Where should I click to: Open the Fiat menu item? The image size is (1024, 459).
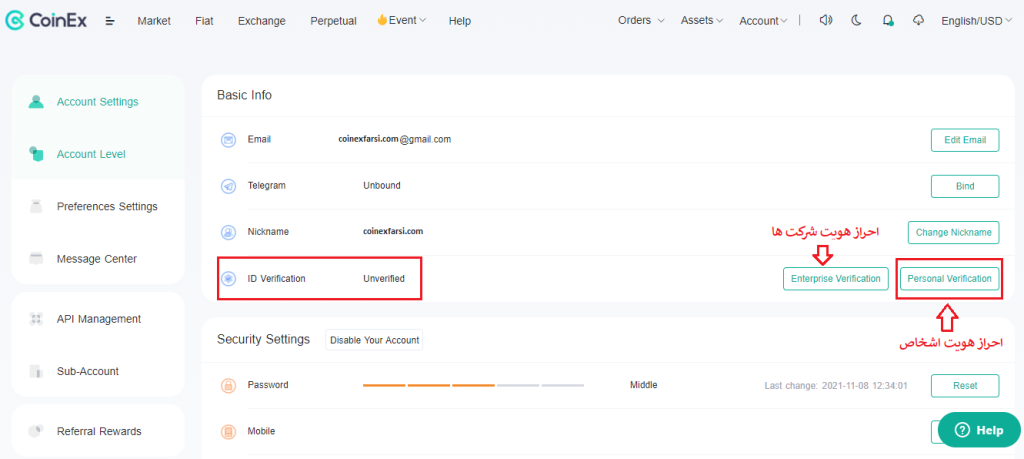(x=204, y=21)
